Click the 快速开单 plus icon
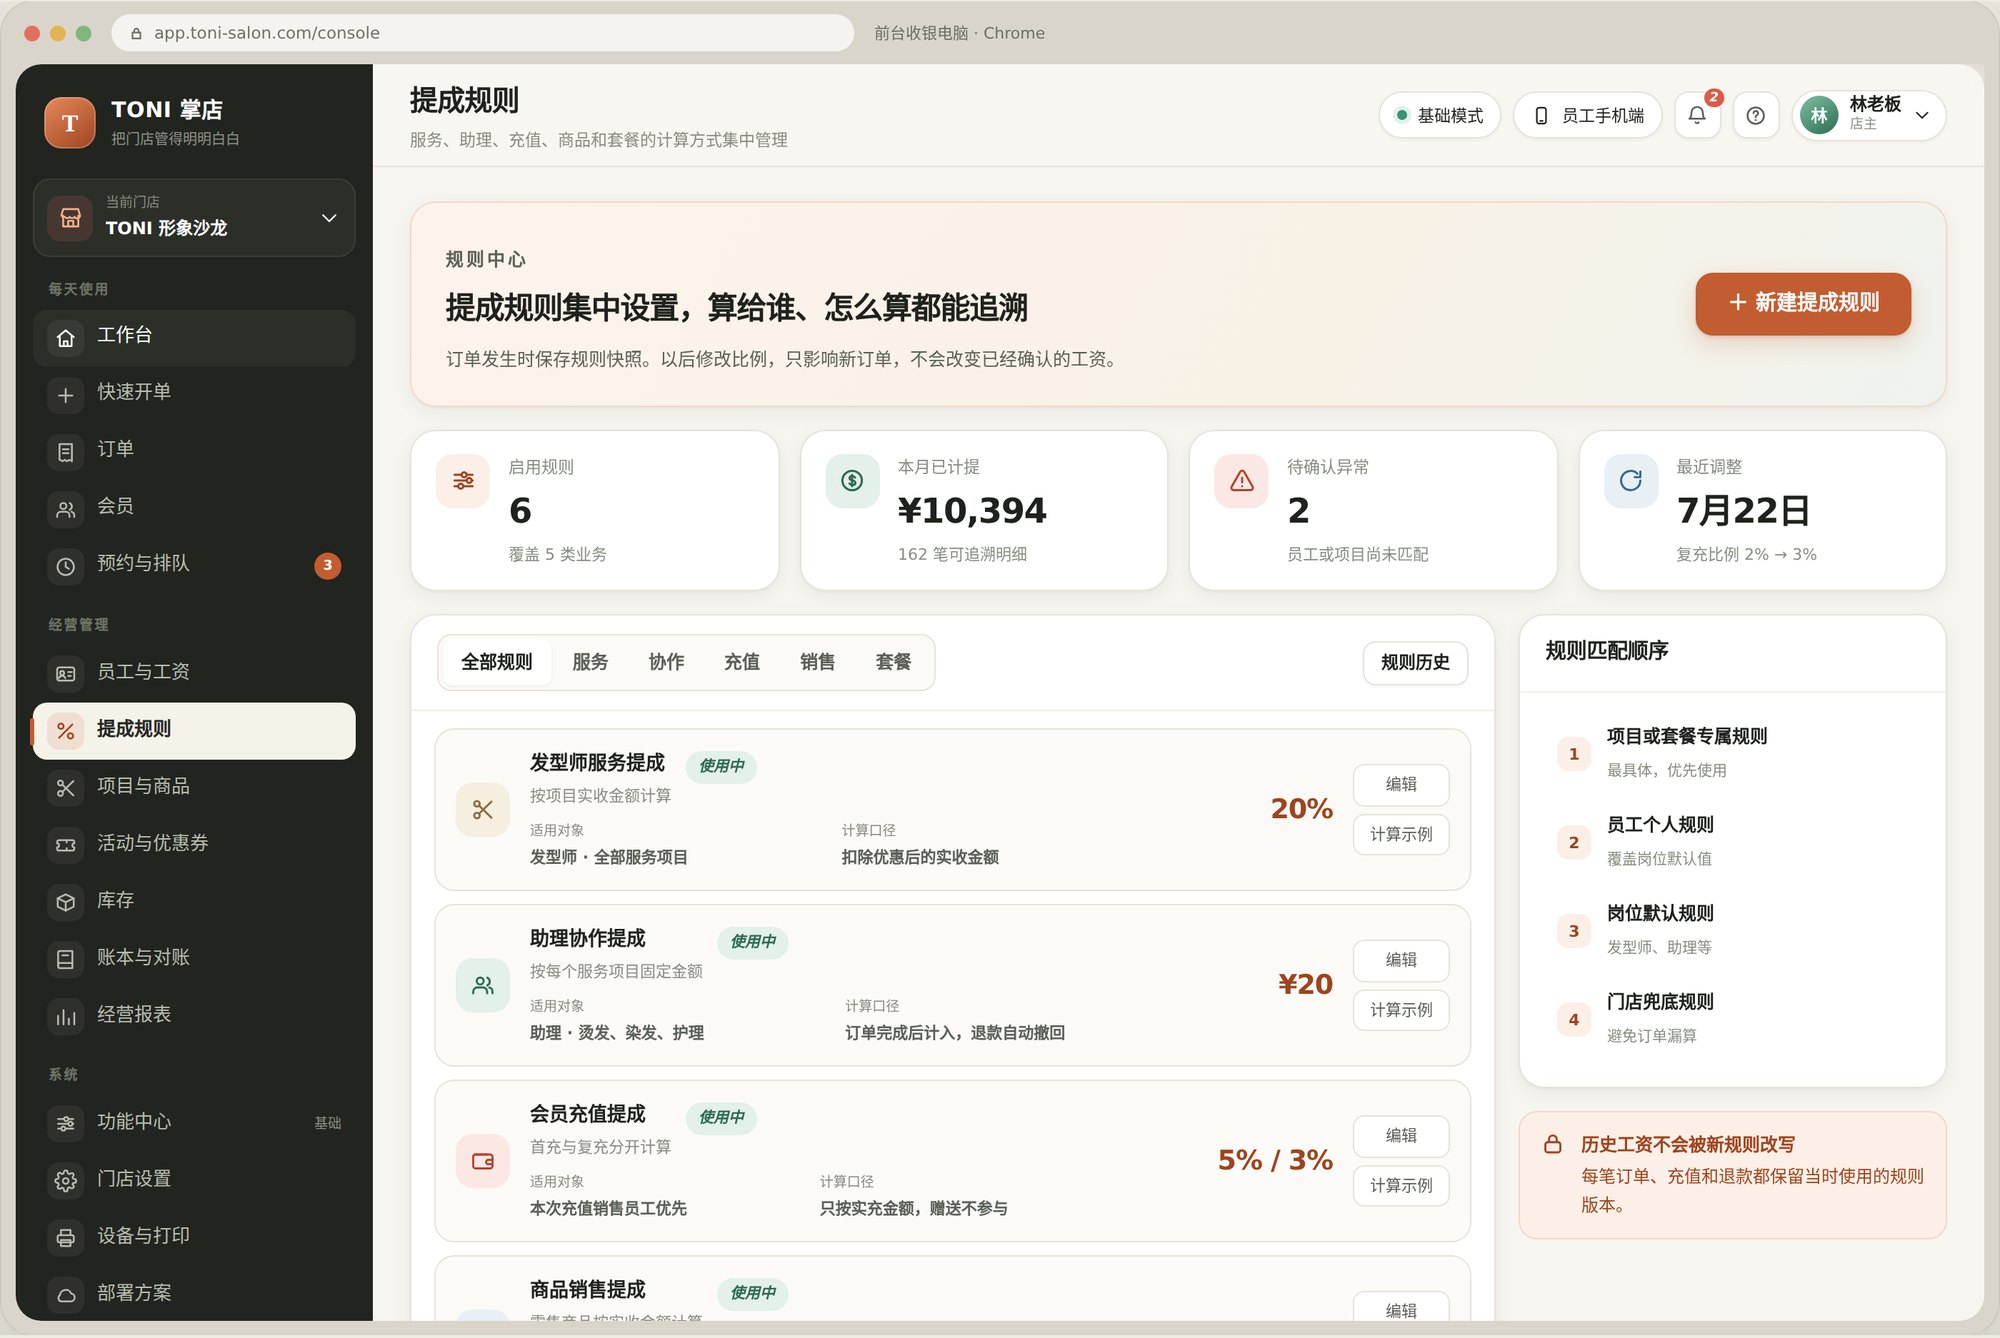 pyautogui.click(x=66, y=395)
